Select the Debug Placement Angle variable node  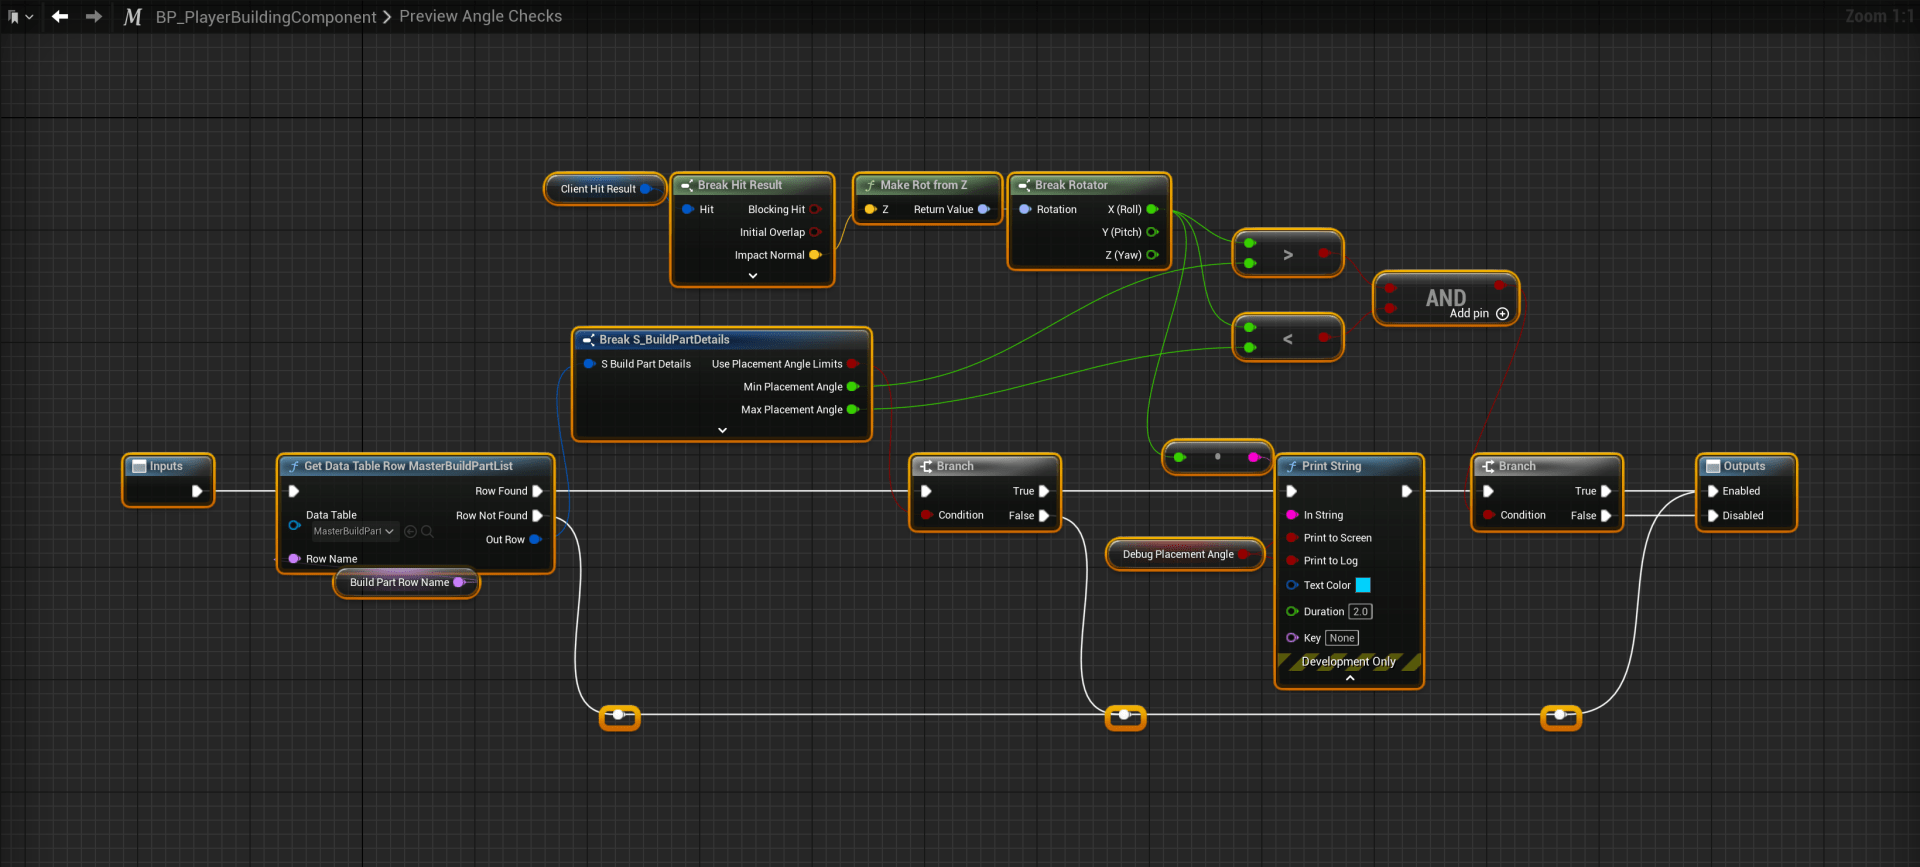1177,554
